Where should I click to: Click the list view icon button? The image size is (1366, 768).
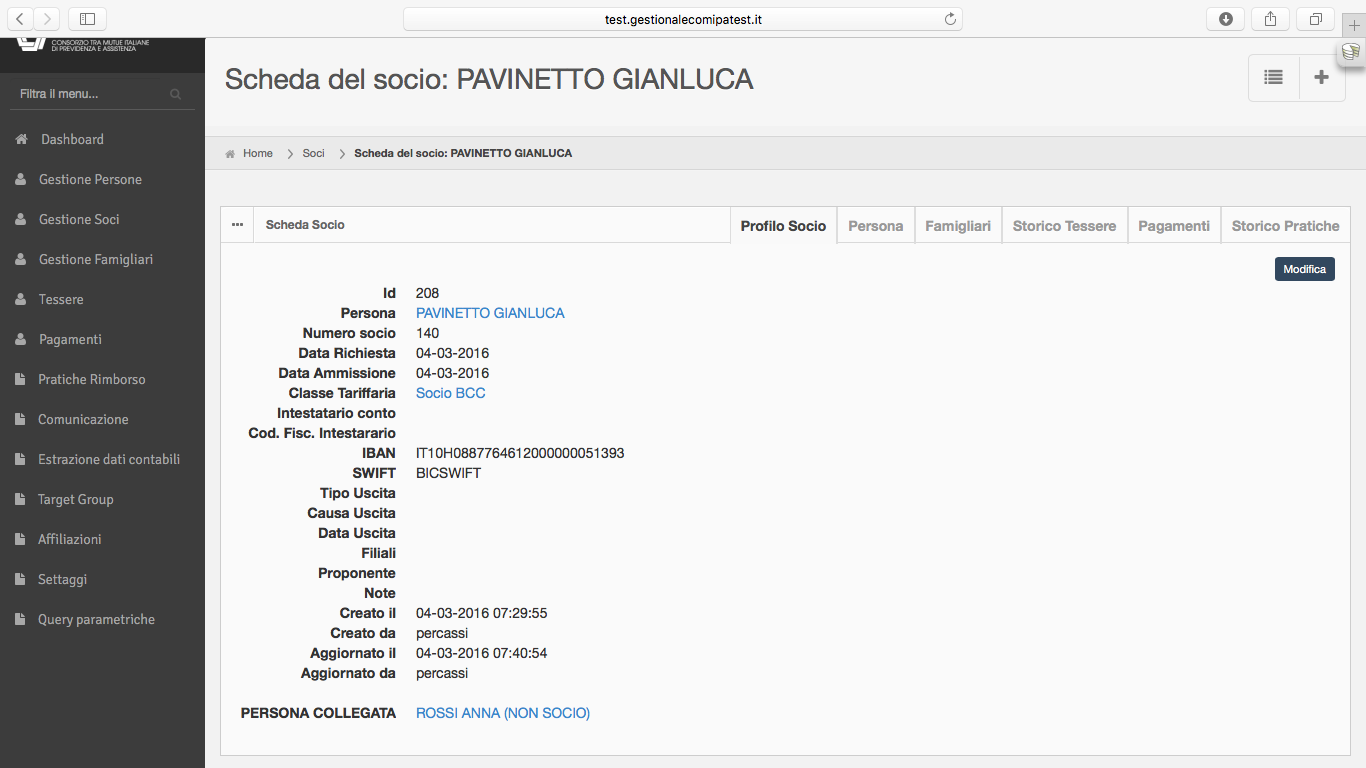[x=1273, y=77]
